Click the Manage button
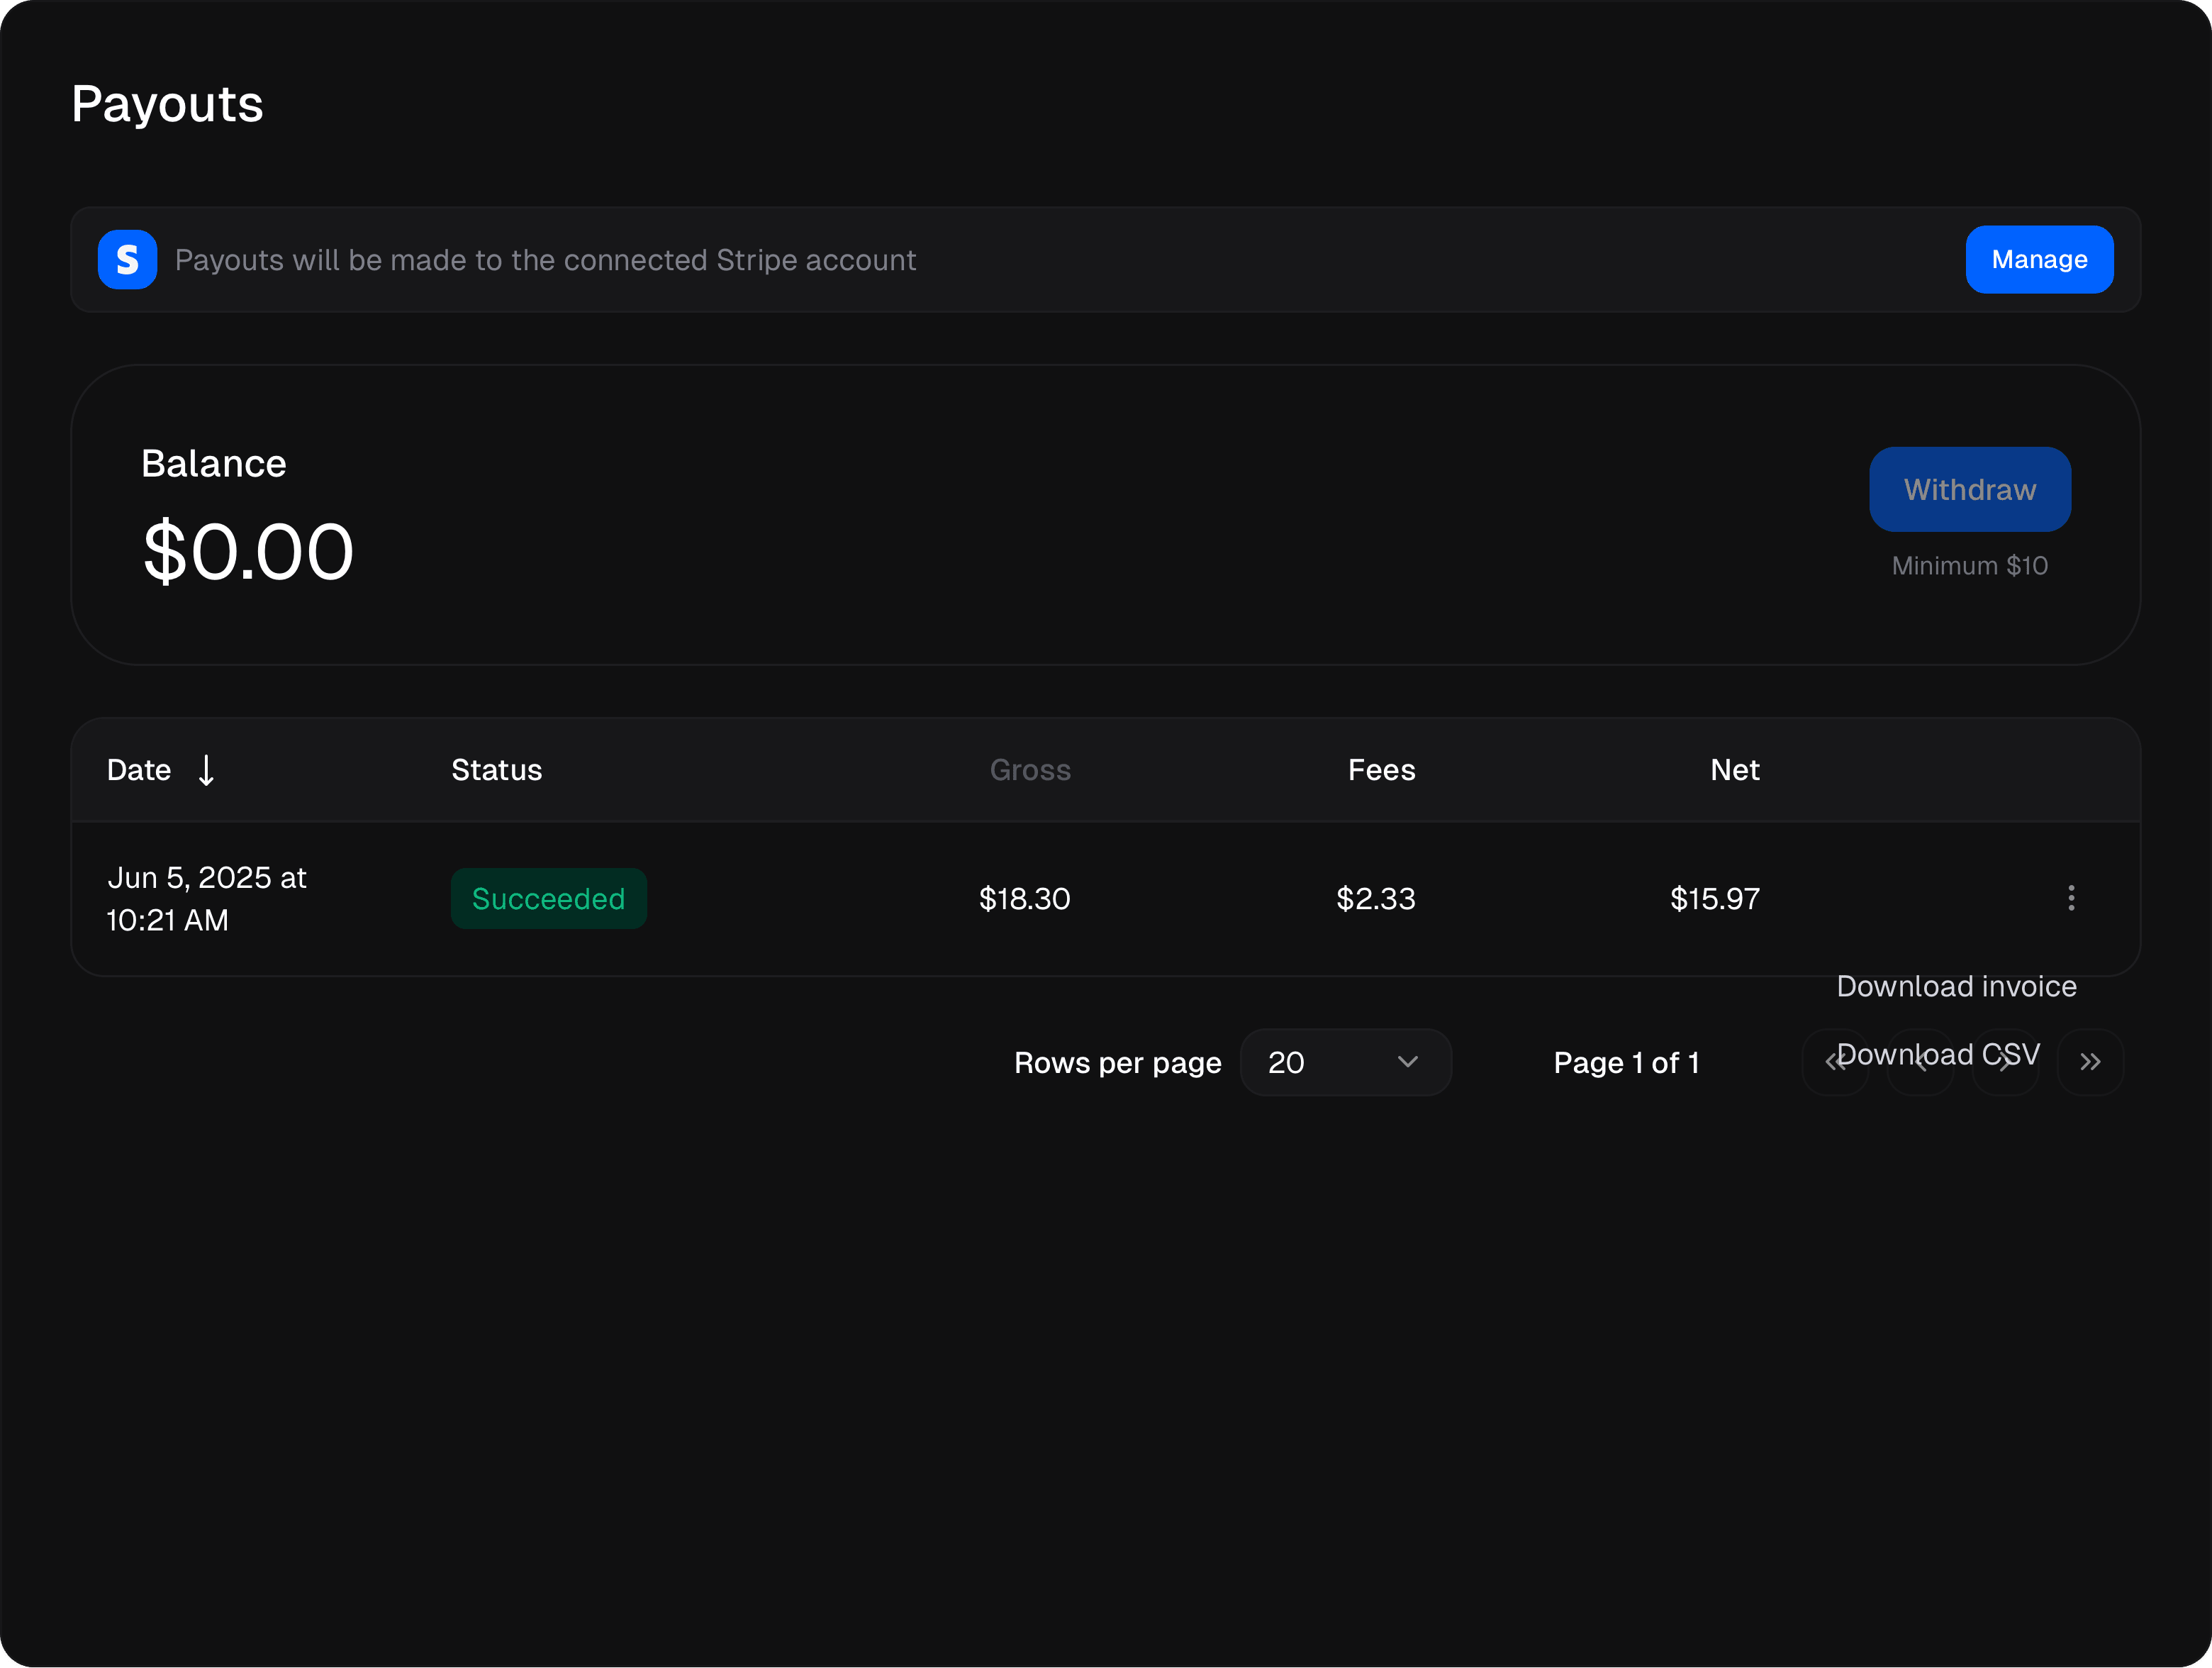2212x1668 pixels. [x=2038, y=260]
